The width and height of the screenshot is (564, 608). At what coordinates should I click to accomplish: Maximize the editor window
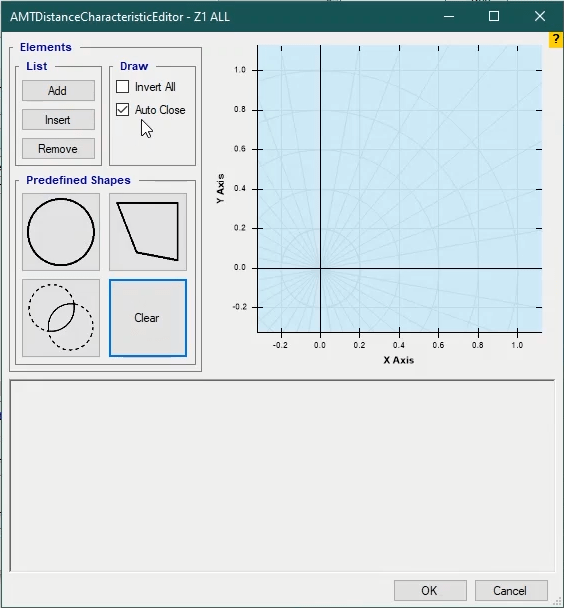[494, 16]
